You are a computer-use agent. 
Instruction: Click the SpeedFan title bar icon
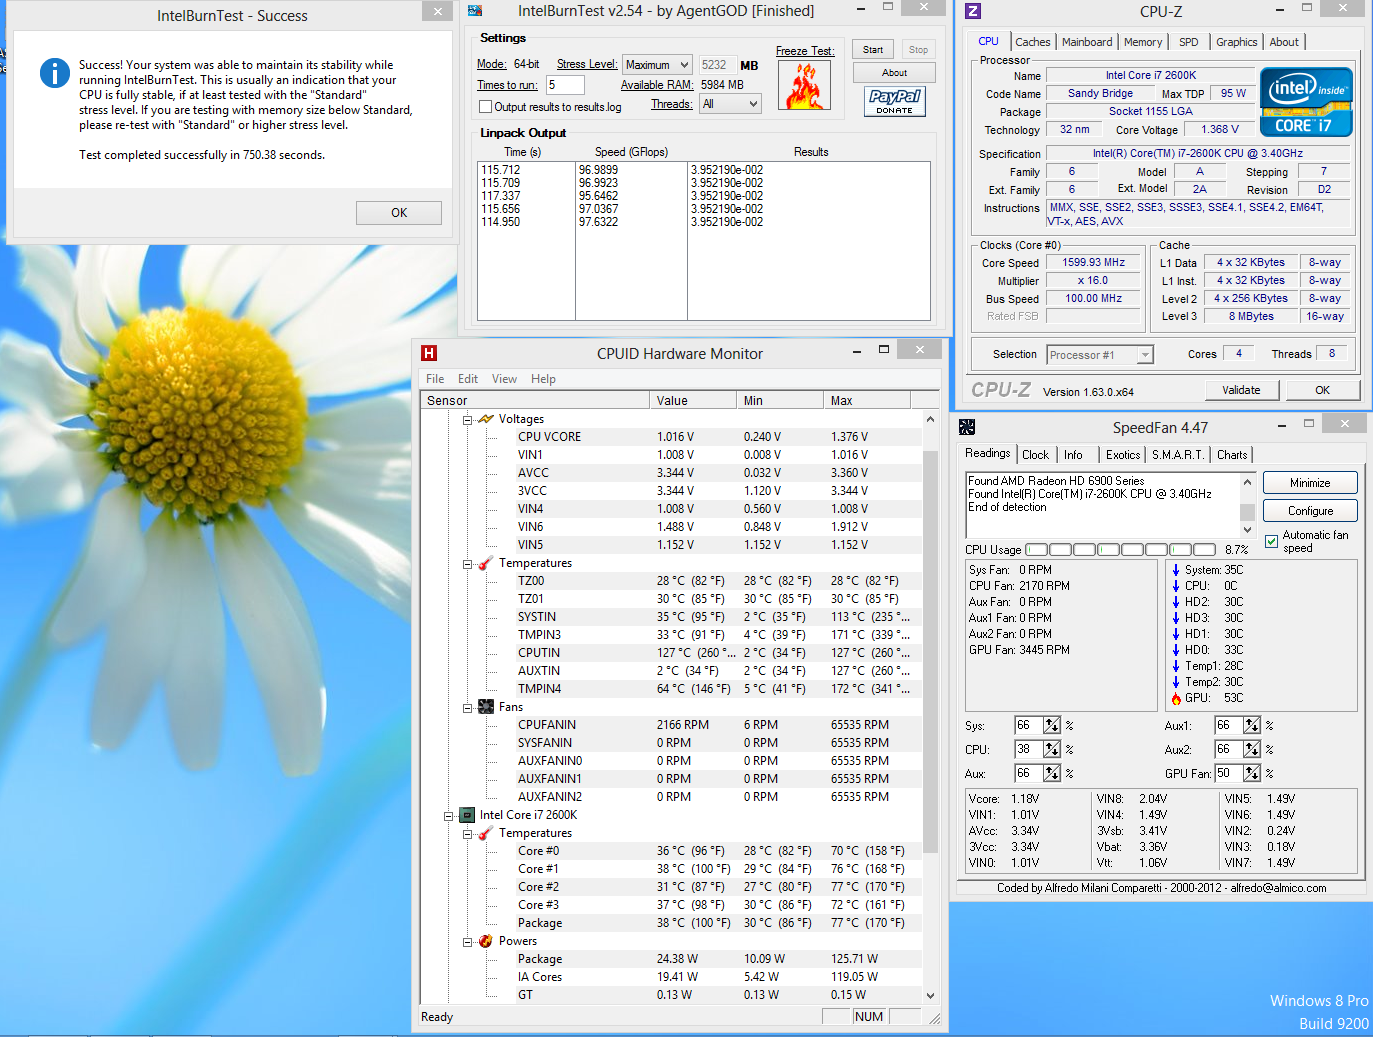[x=967, y=427]
